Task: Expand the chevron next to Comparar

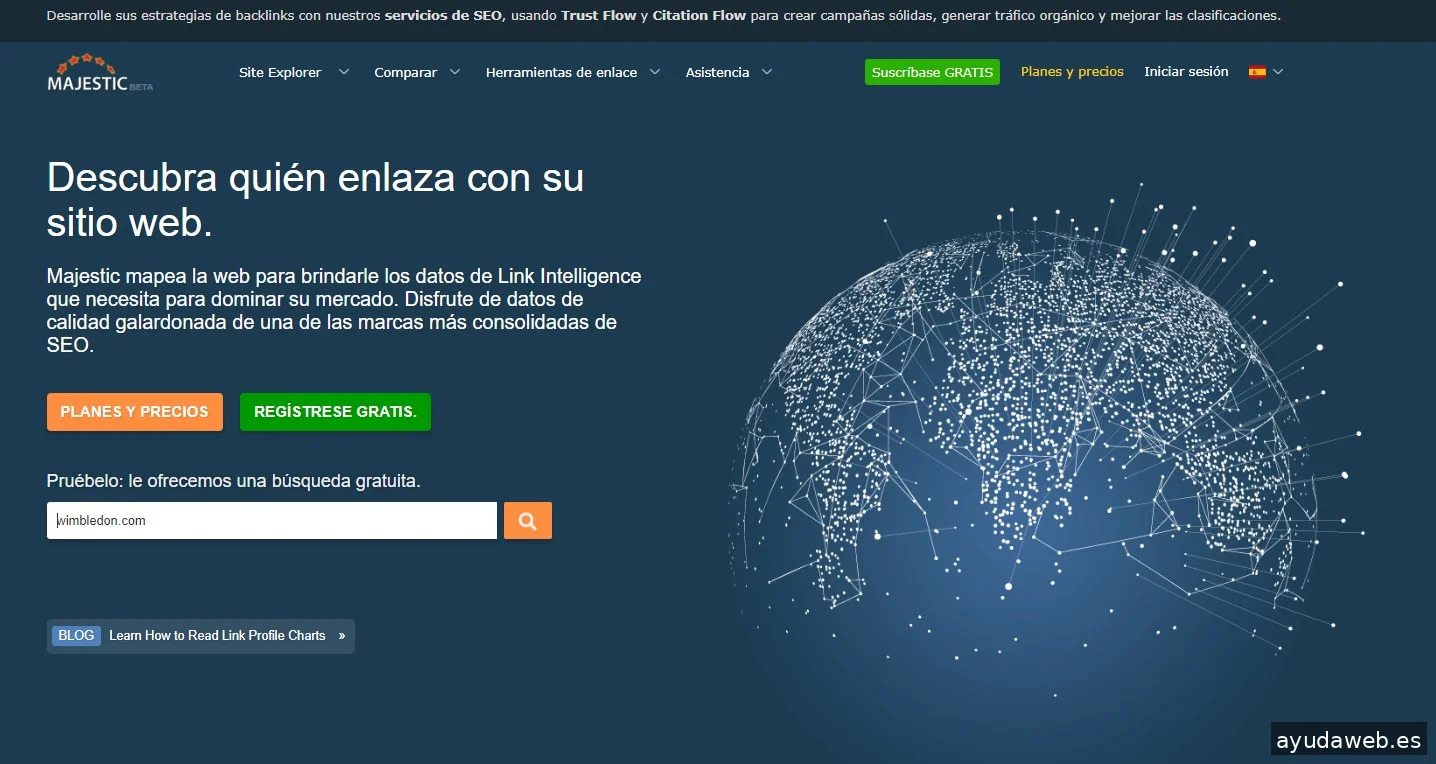Action: tap(455, 72)
